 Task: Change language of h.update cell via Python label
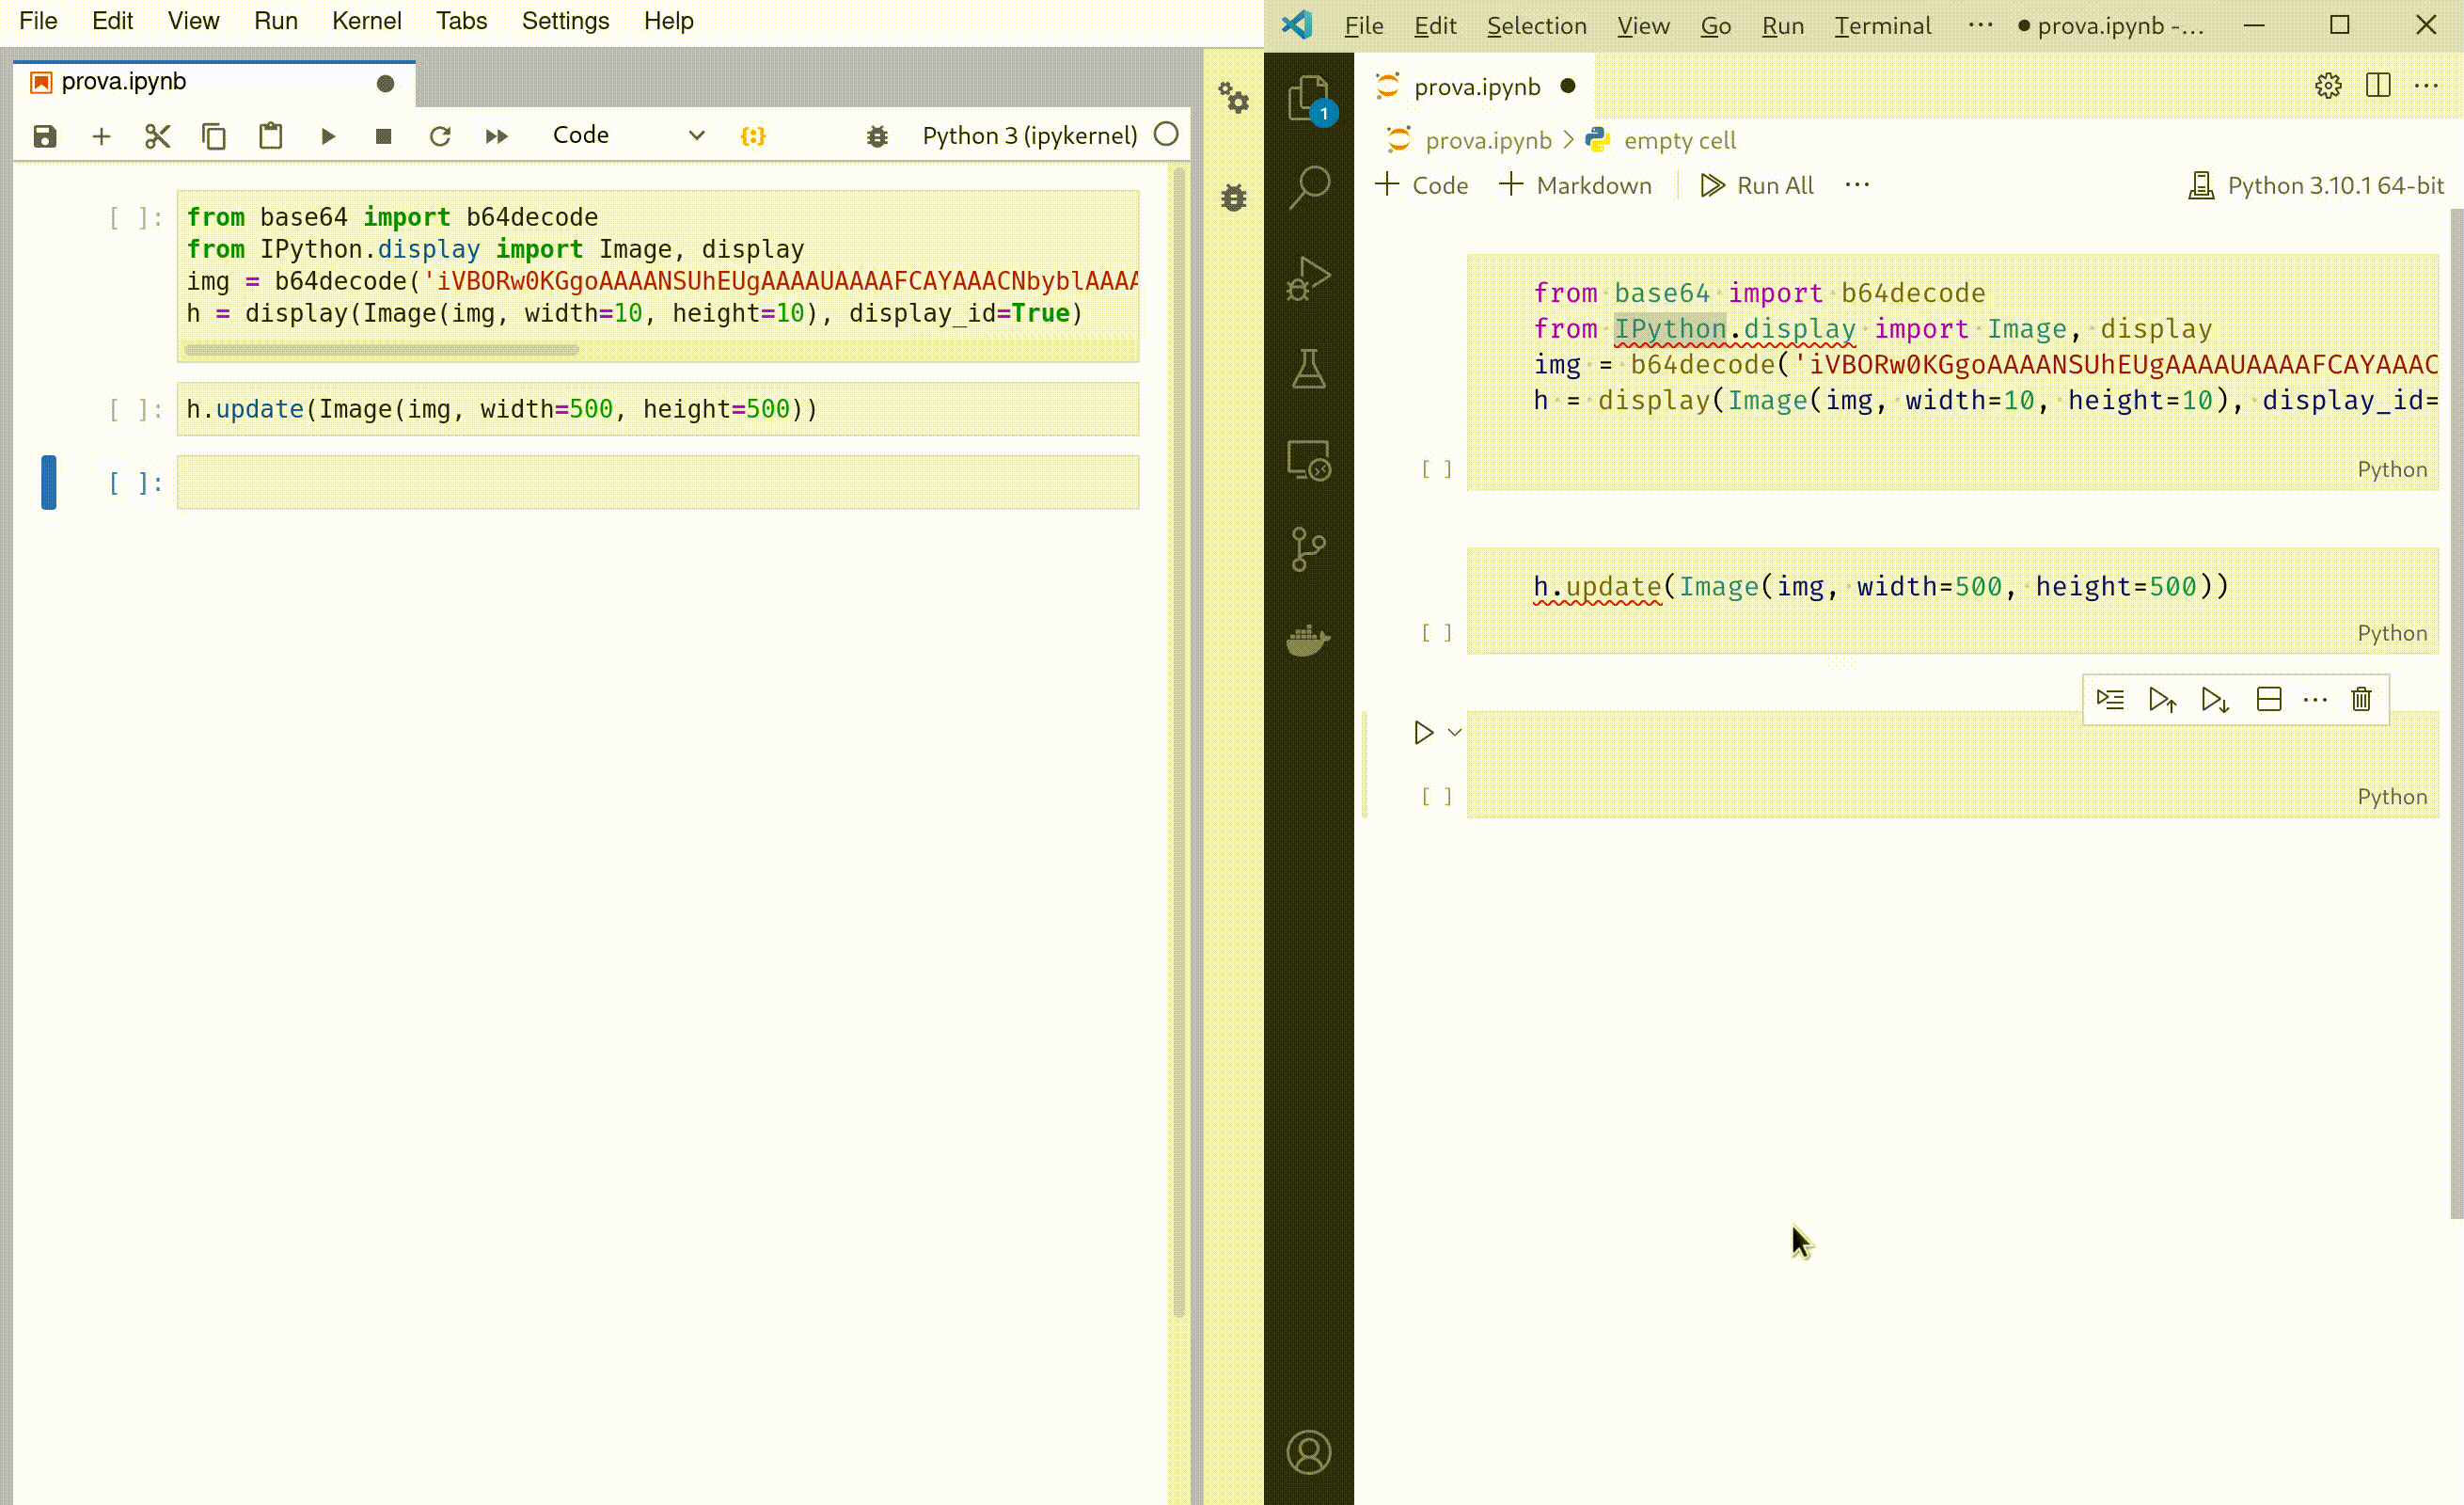pyautogui.click(x=2391, y=633)
